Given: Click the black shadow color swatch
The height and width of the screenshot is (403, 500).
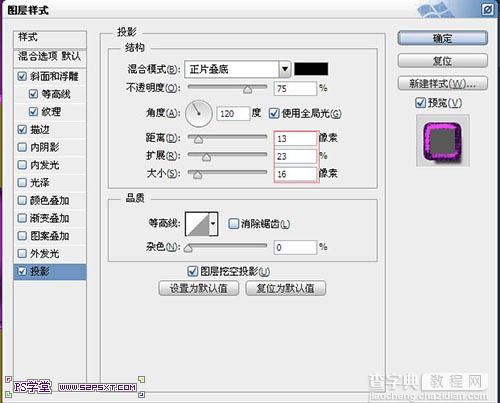Looking at the screenshot, I should click(311, 69).
